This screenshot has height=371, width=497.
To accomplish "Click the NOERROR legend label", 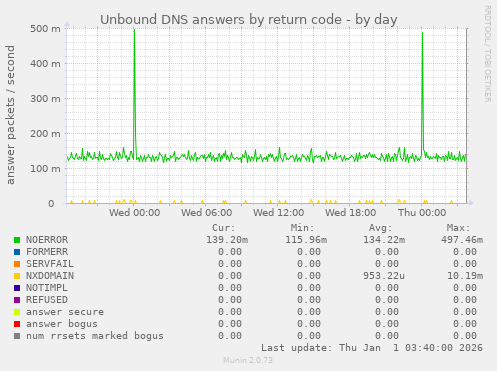I will pos(47,240).
